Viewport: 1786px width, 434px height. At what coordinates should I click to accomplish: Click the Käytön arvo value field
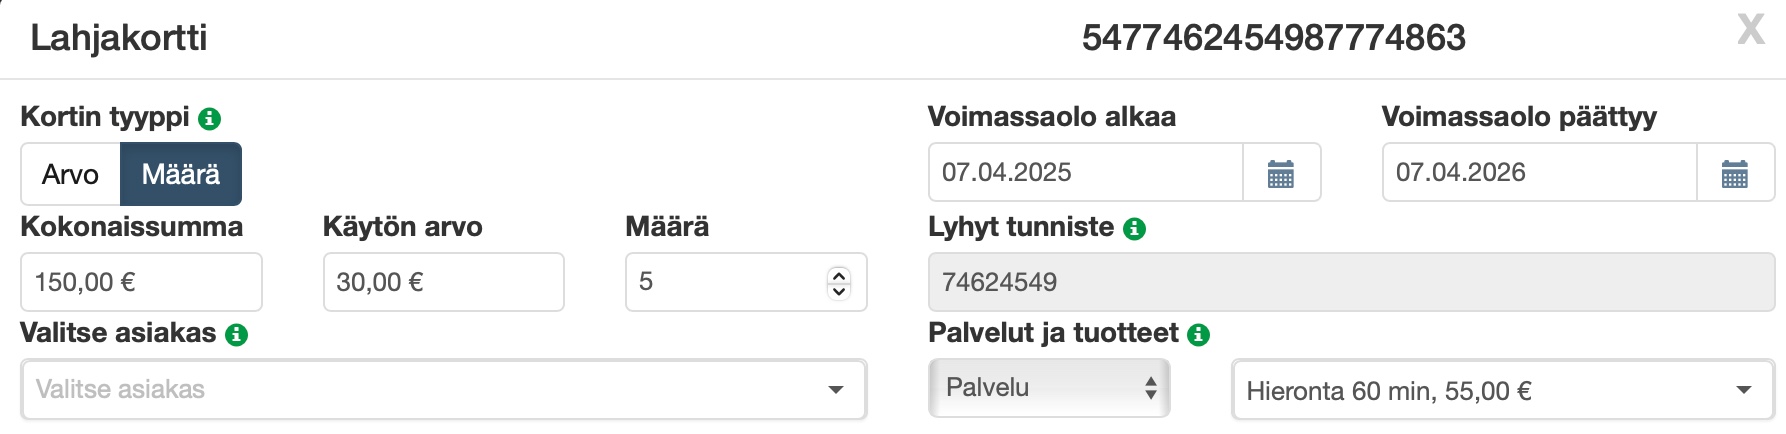pyautogui.click(x=443, y=282)
